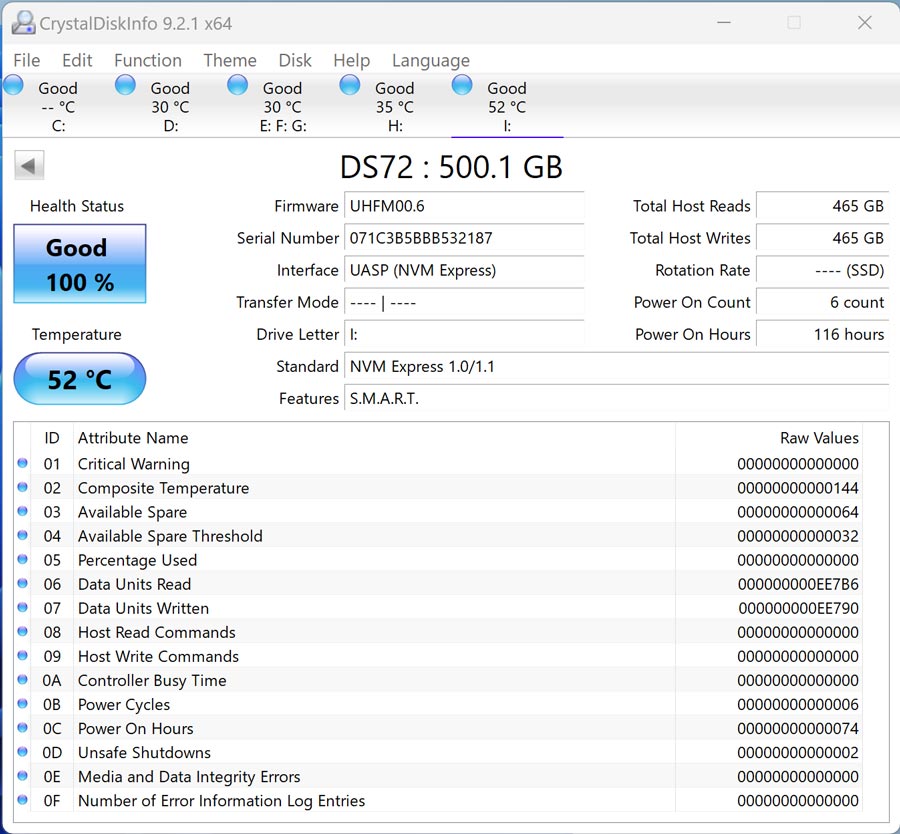
Task: Click the CrystalDiskInfo app icon in title bar
Action: (x=23, y=22)
